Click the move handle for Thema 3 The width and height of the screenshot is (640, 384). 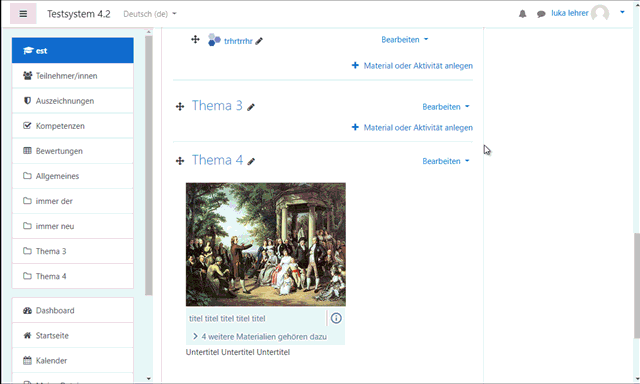click(180, 107)
